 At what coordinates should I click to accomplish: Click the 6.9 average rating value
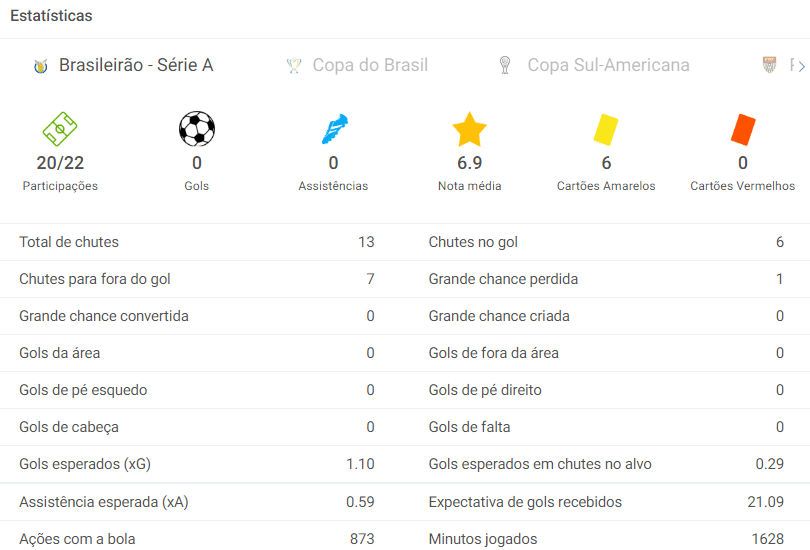click(x=469, y=163)
